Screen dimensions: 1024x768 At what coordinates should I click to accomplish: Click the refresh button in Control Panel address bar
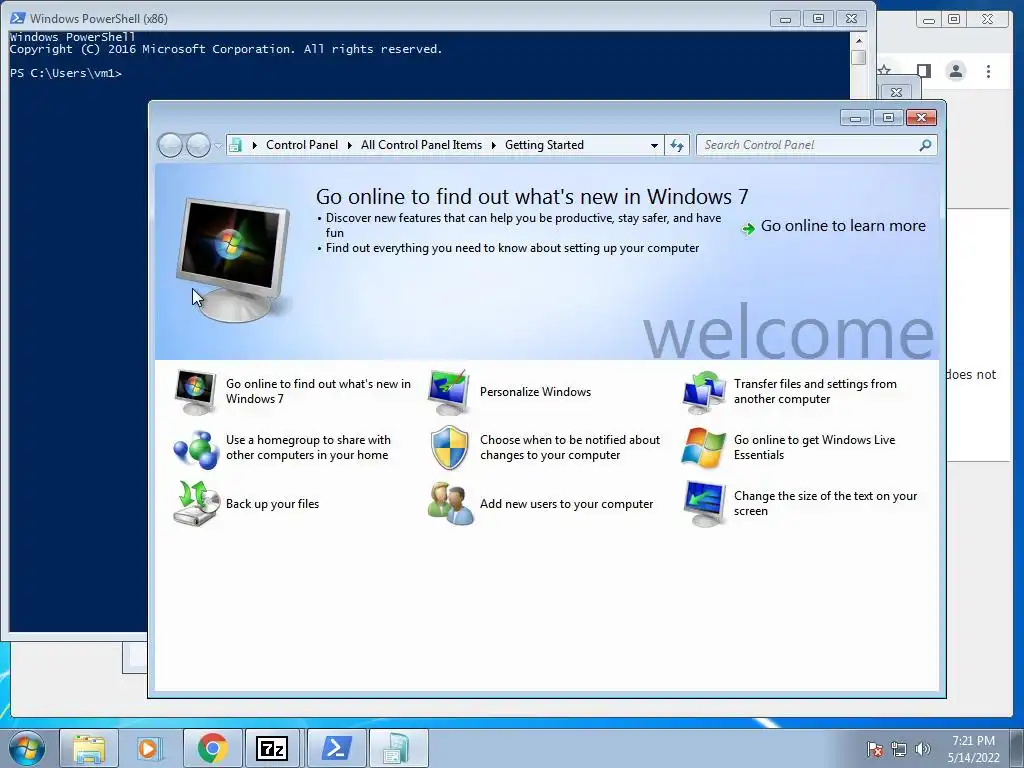point(677,145)
